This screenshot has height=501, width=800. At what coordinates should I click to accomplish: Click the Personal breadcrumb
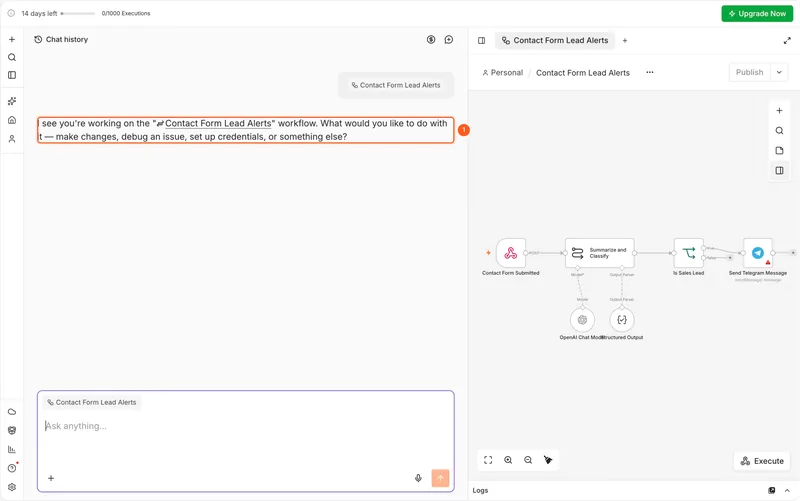503,72
